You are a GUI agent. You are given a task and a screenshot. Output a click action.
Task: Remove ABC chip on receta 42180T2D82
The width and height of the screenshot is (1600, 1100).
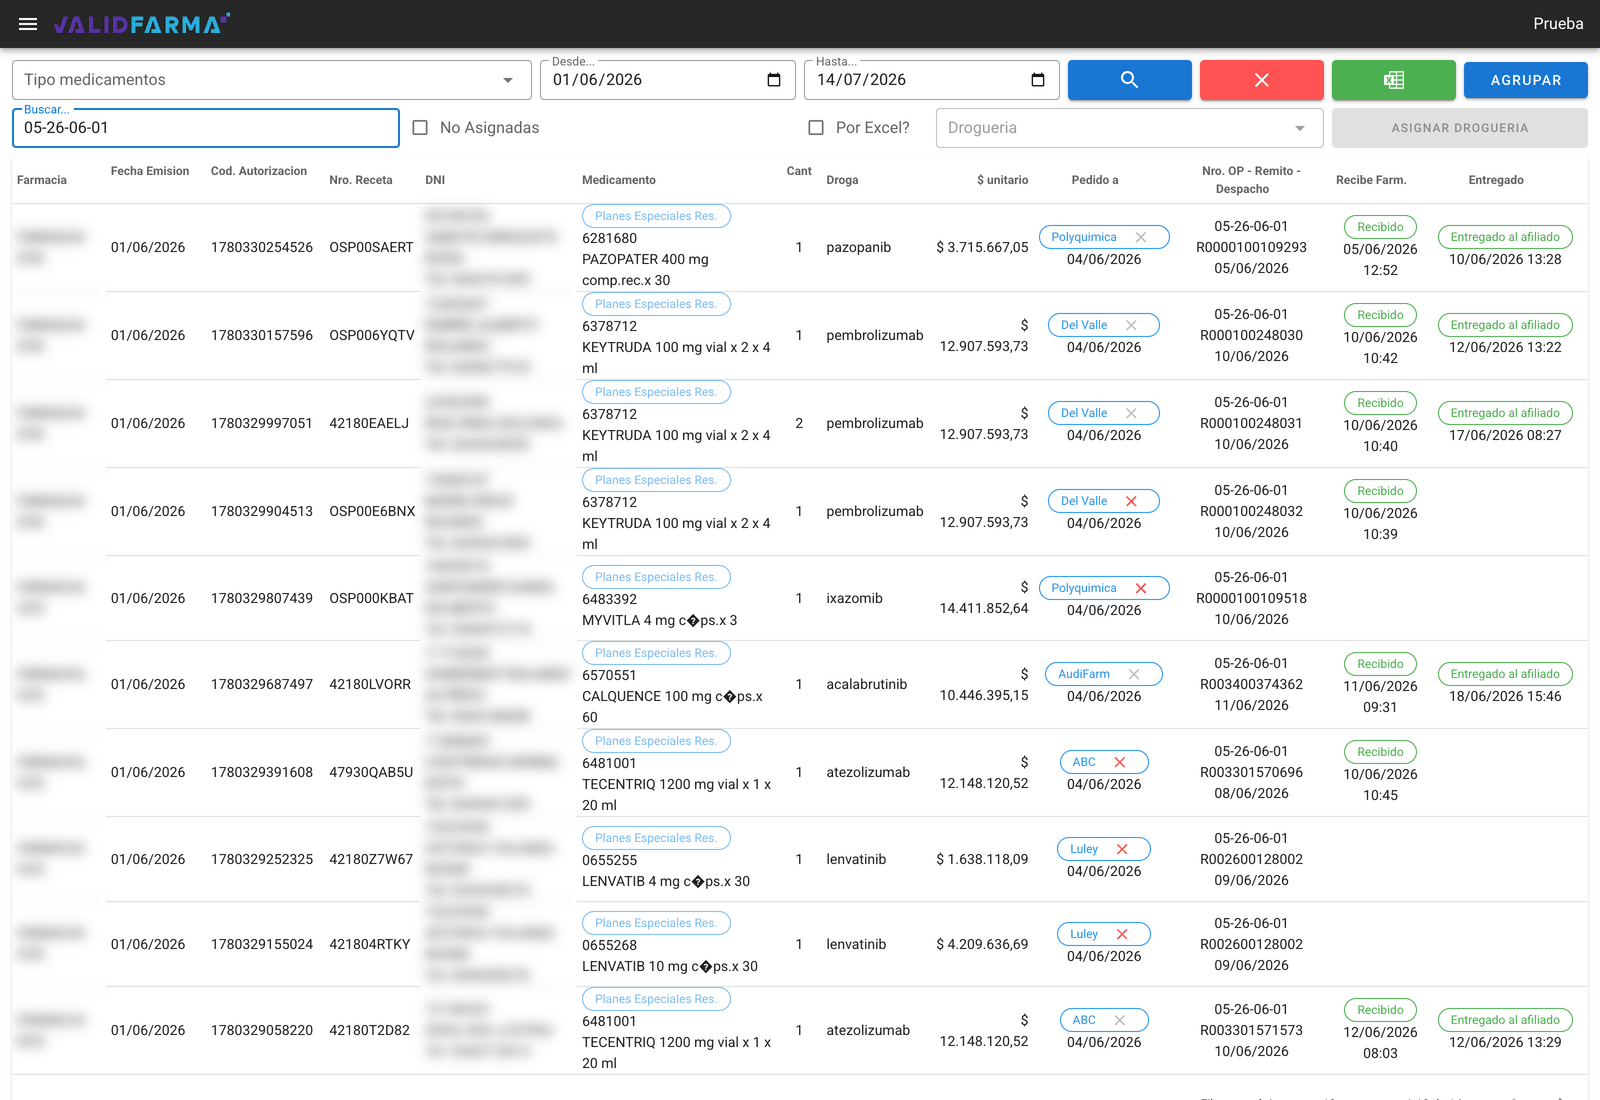[x=1120, y=1020]
